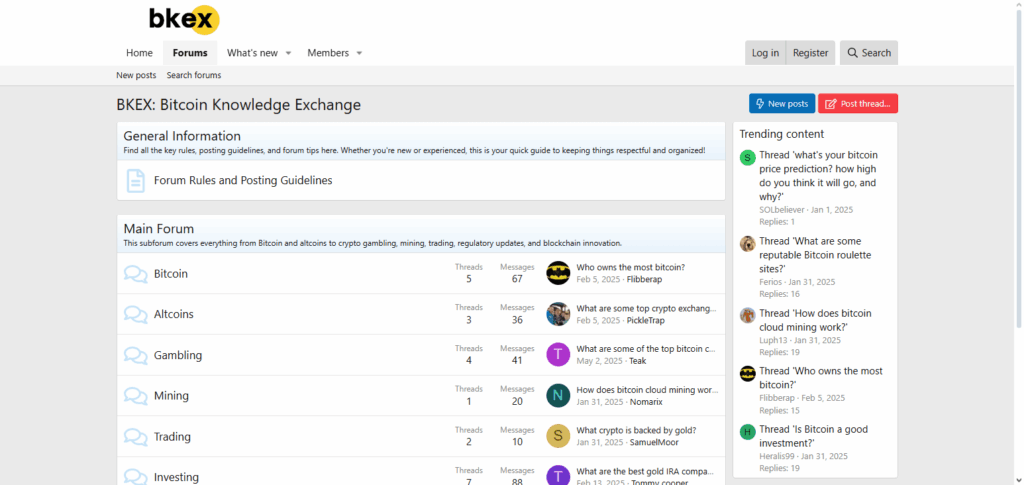
Task: Click the purple T avatar in Gambling row
Action: 558,355
